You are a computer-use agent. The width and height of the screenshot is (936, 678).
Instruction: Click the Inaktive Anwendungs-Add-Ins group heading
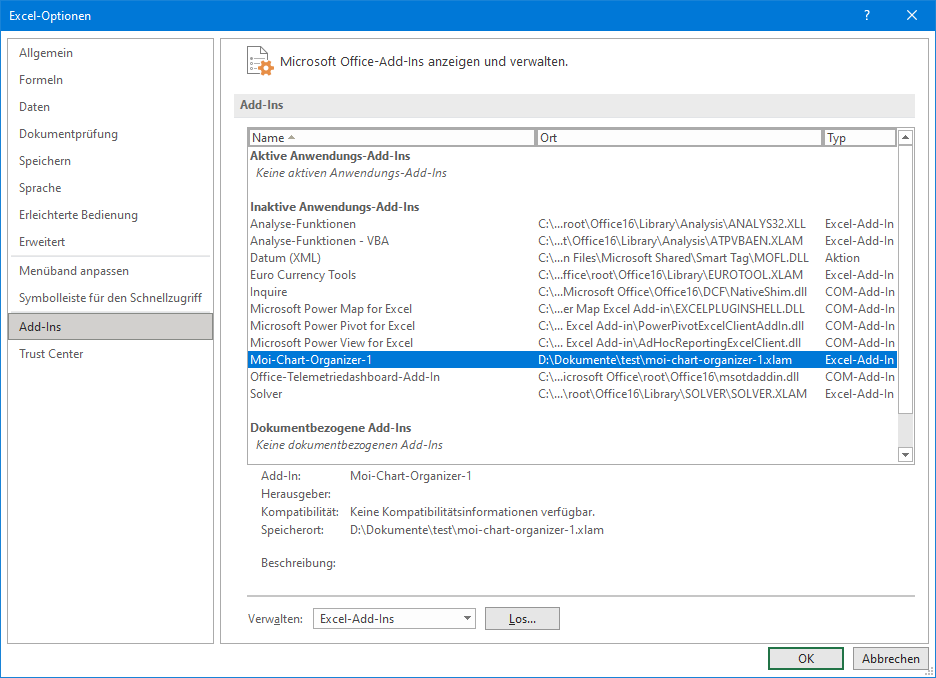tap(334, 207)
